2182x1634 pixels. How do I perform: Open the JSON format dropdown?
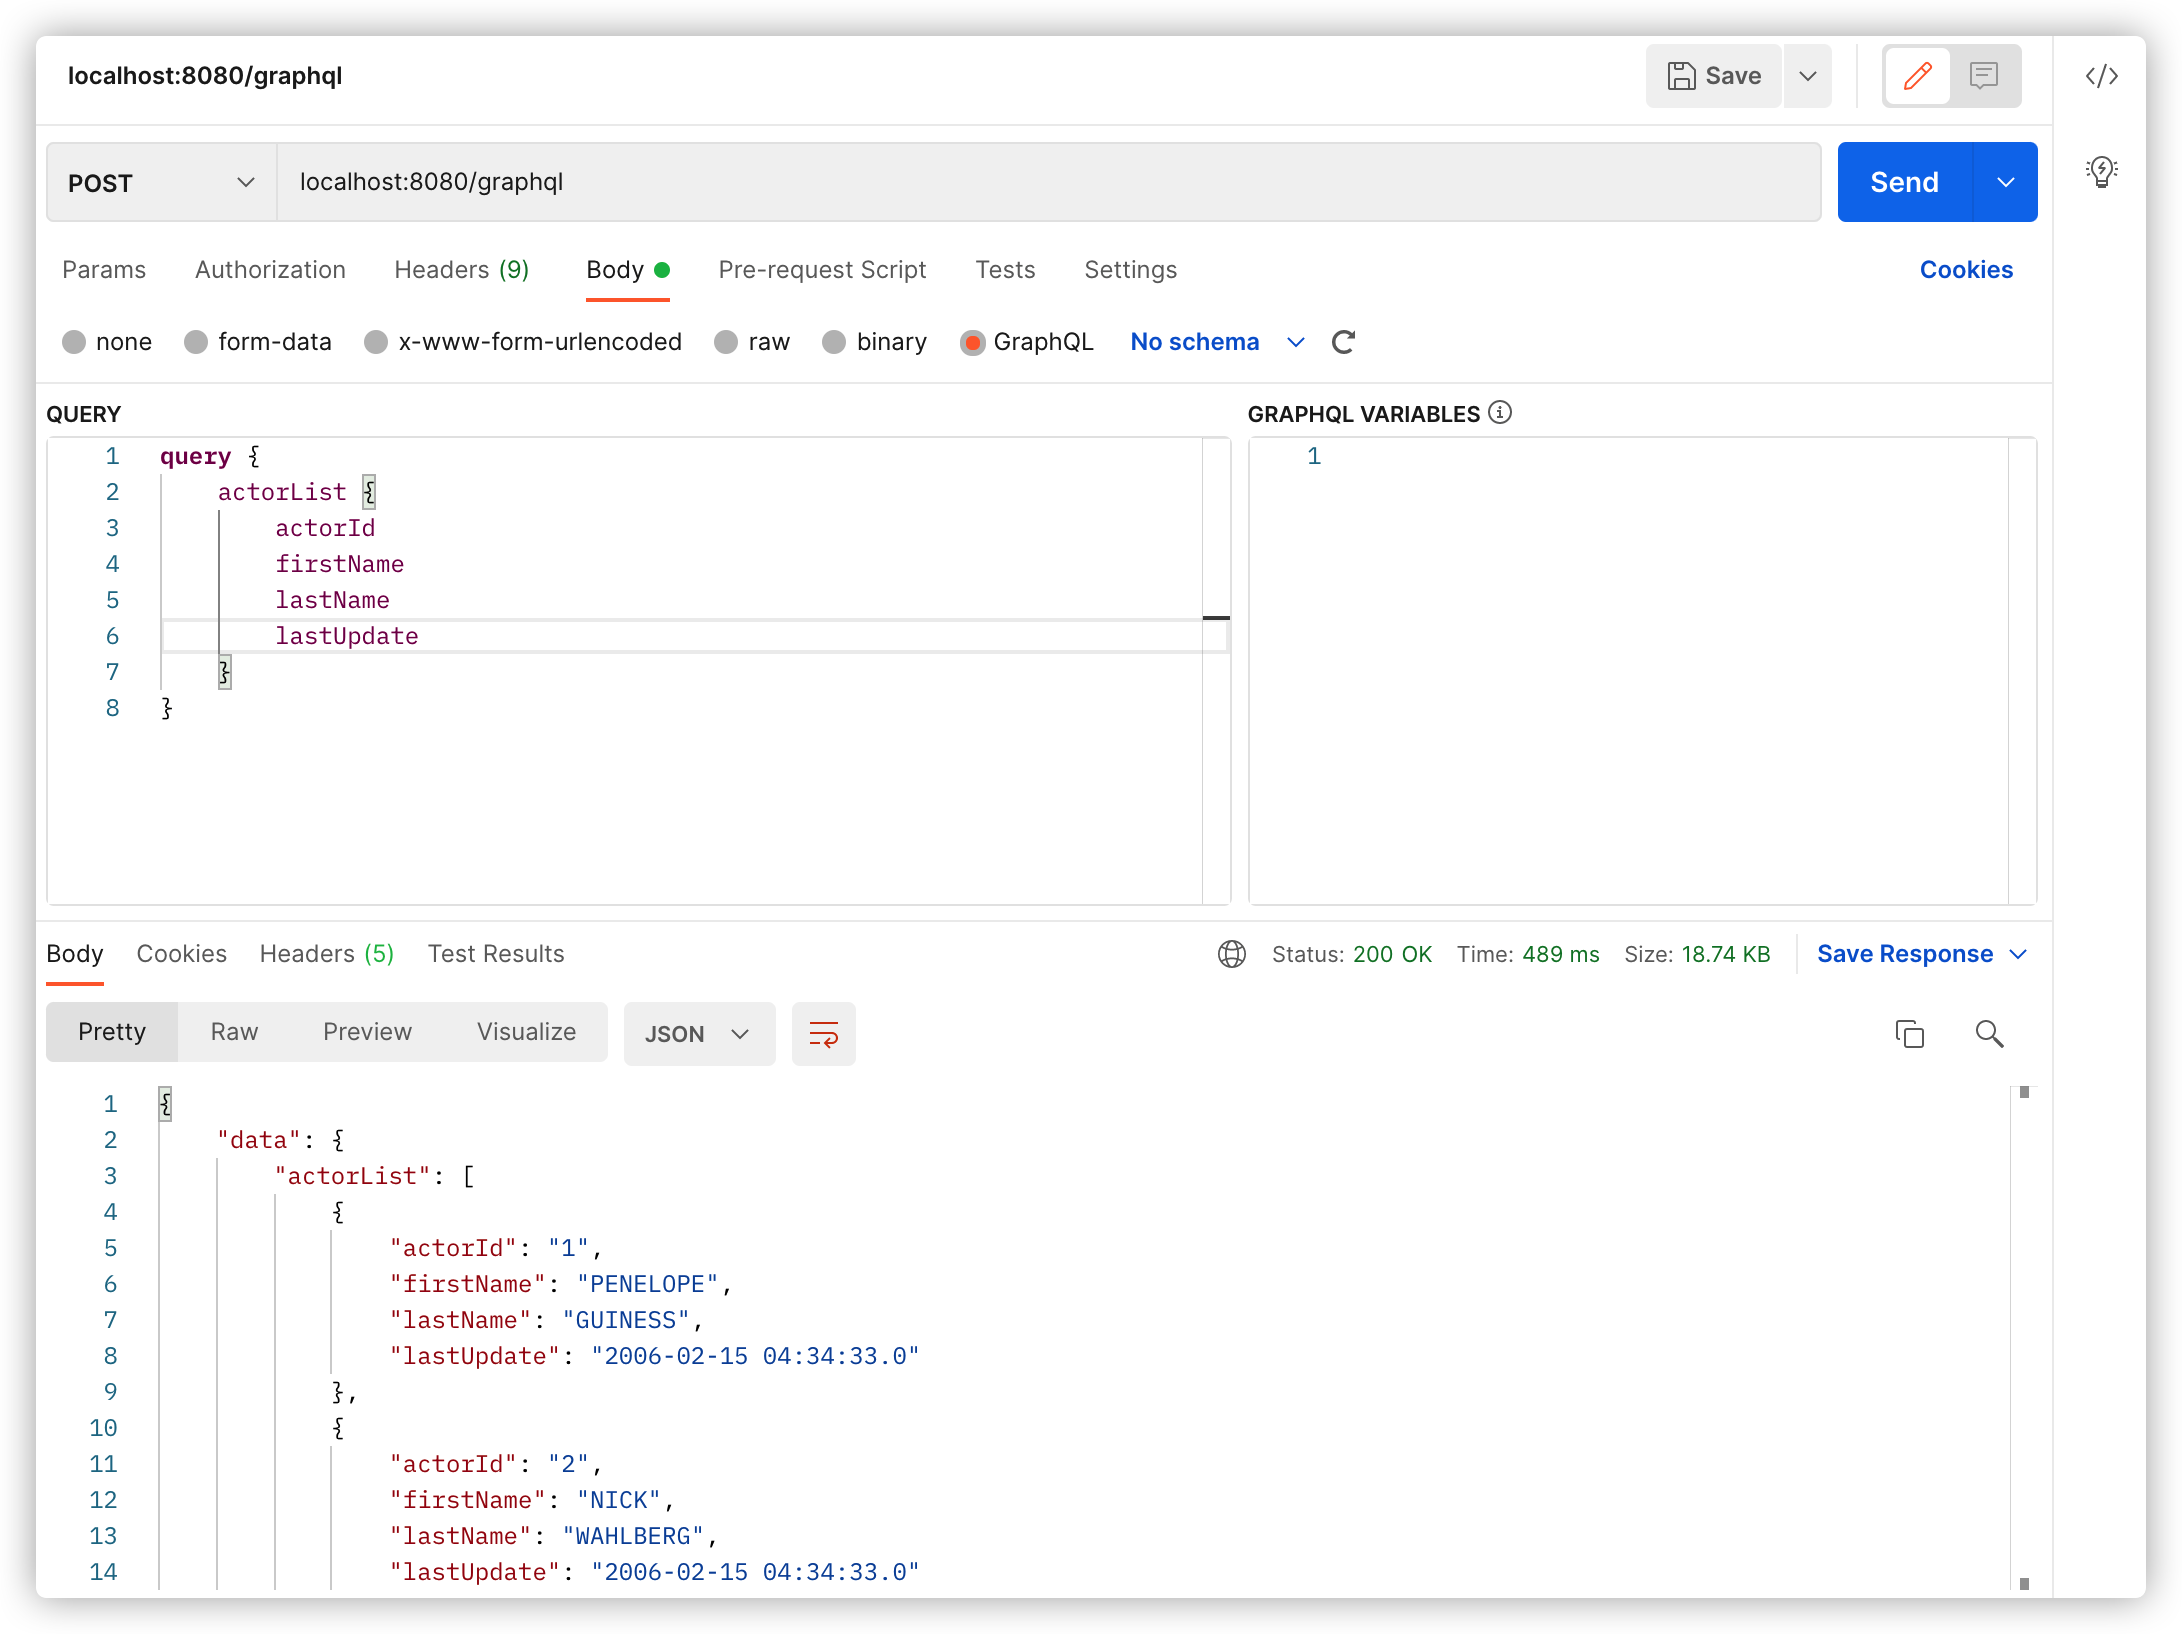click(698, 1033)
